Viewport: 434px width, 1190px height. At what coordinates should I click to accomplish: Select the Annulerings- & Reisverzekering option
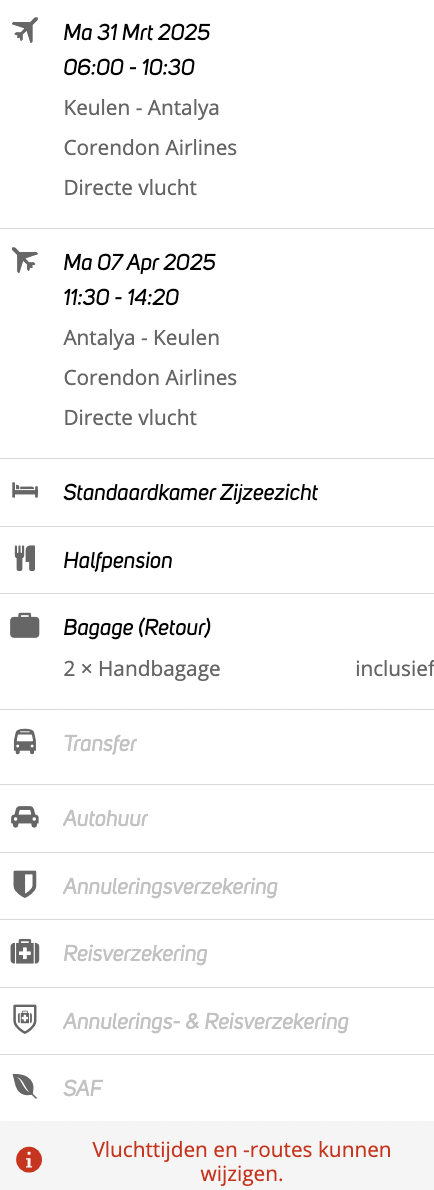[217, 1021]
